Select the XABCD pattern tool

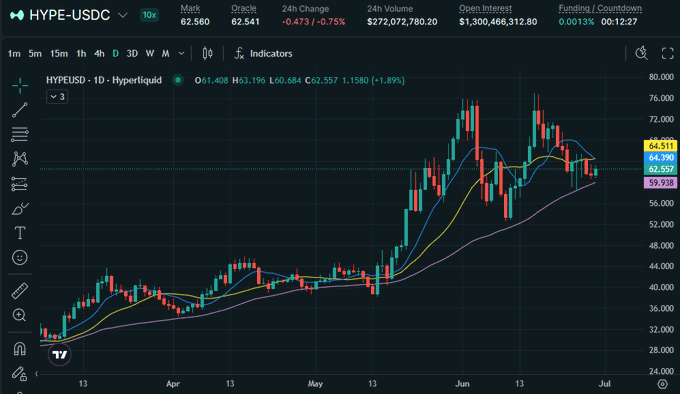click(x=20, y=159)
